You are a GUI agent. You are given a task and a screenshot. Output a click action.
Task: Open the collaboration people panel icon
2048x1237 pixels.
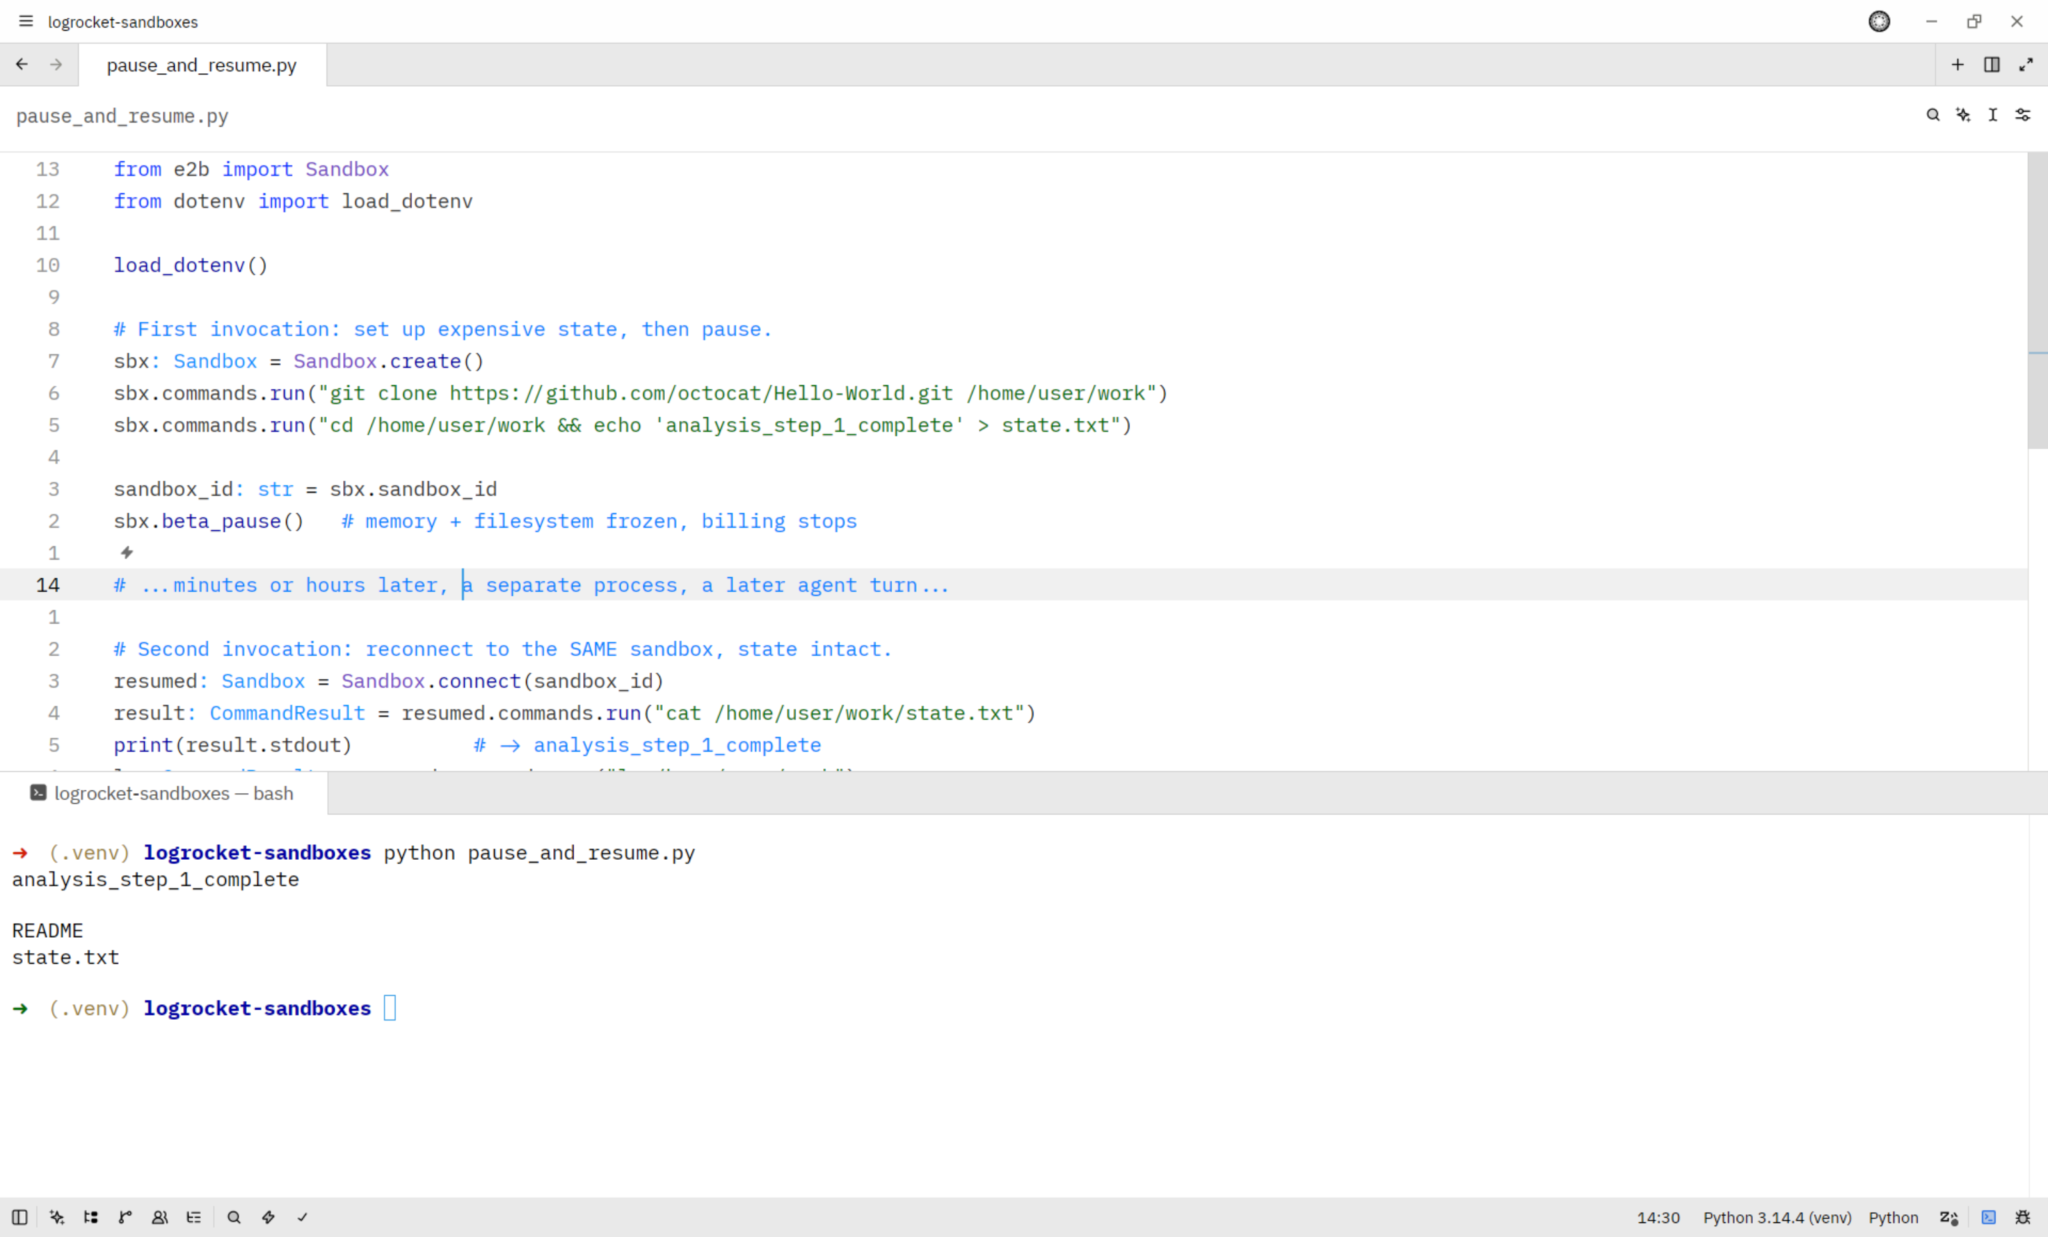pos(159,1217)
